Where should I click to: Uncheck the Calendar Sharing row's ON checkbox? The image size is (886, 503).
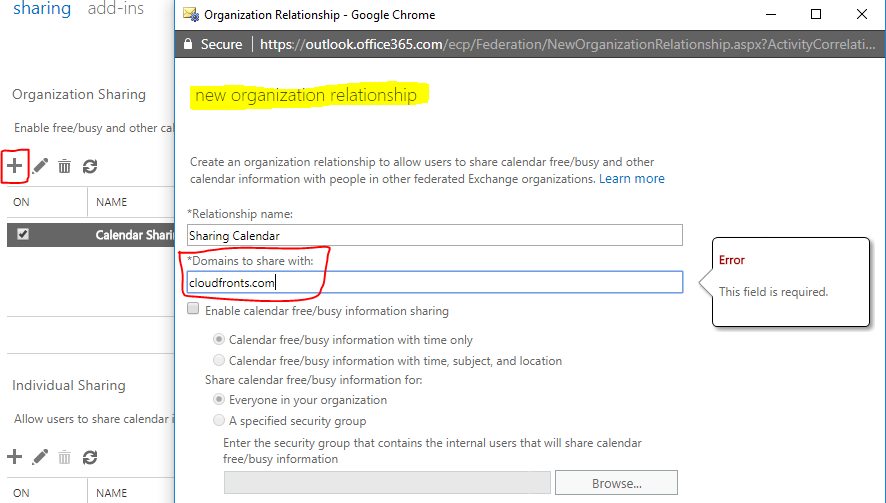pos(23,235)
